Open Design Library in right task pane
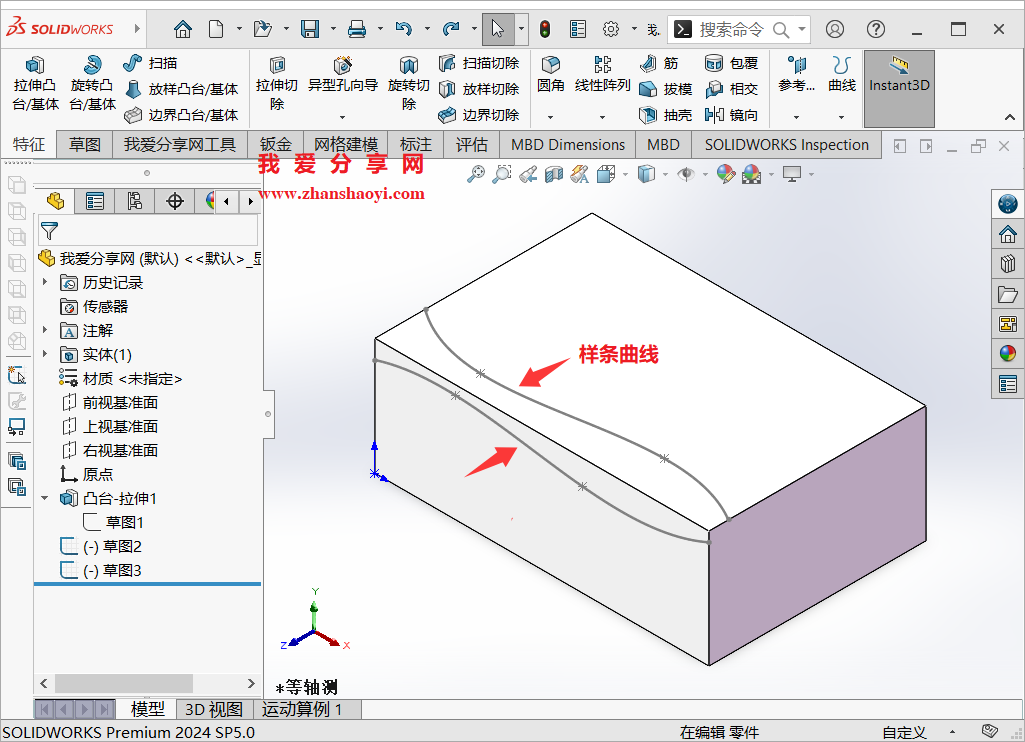The height and width of the screenshot is (742, 1025). [x=1007, y=264]
